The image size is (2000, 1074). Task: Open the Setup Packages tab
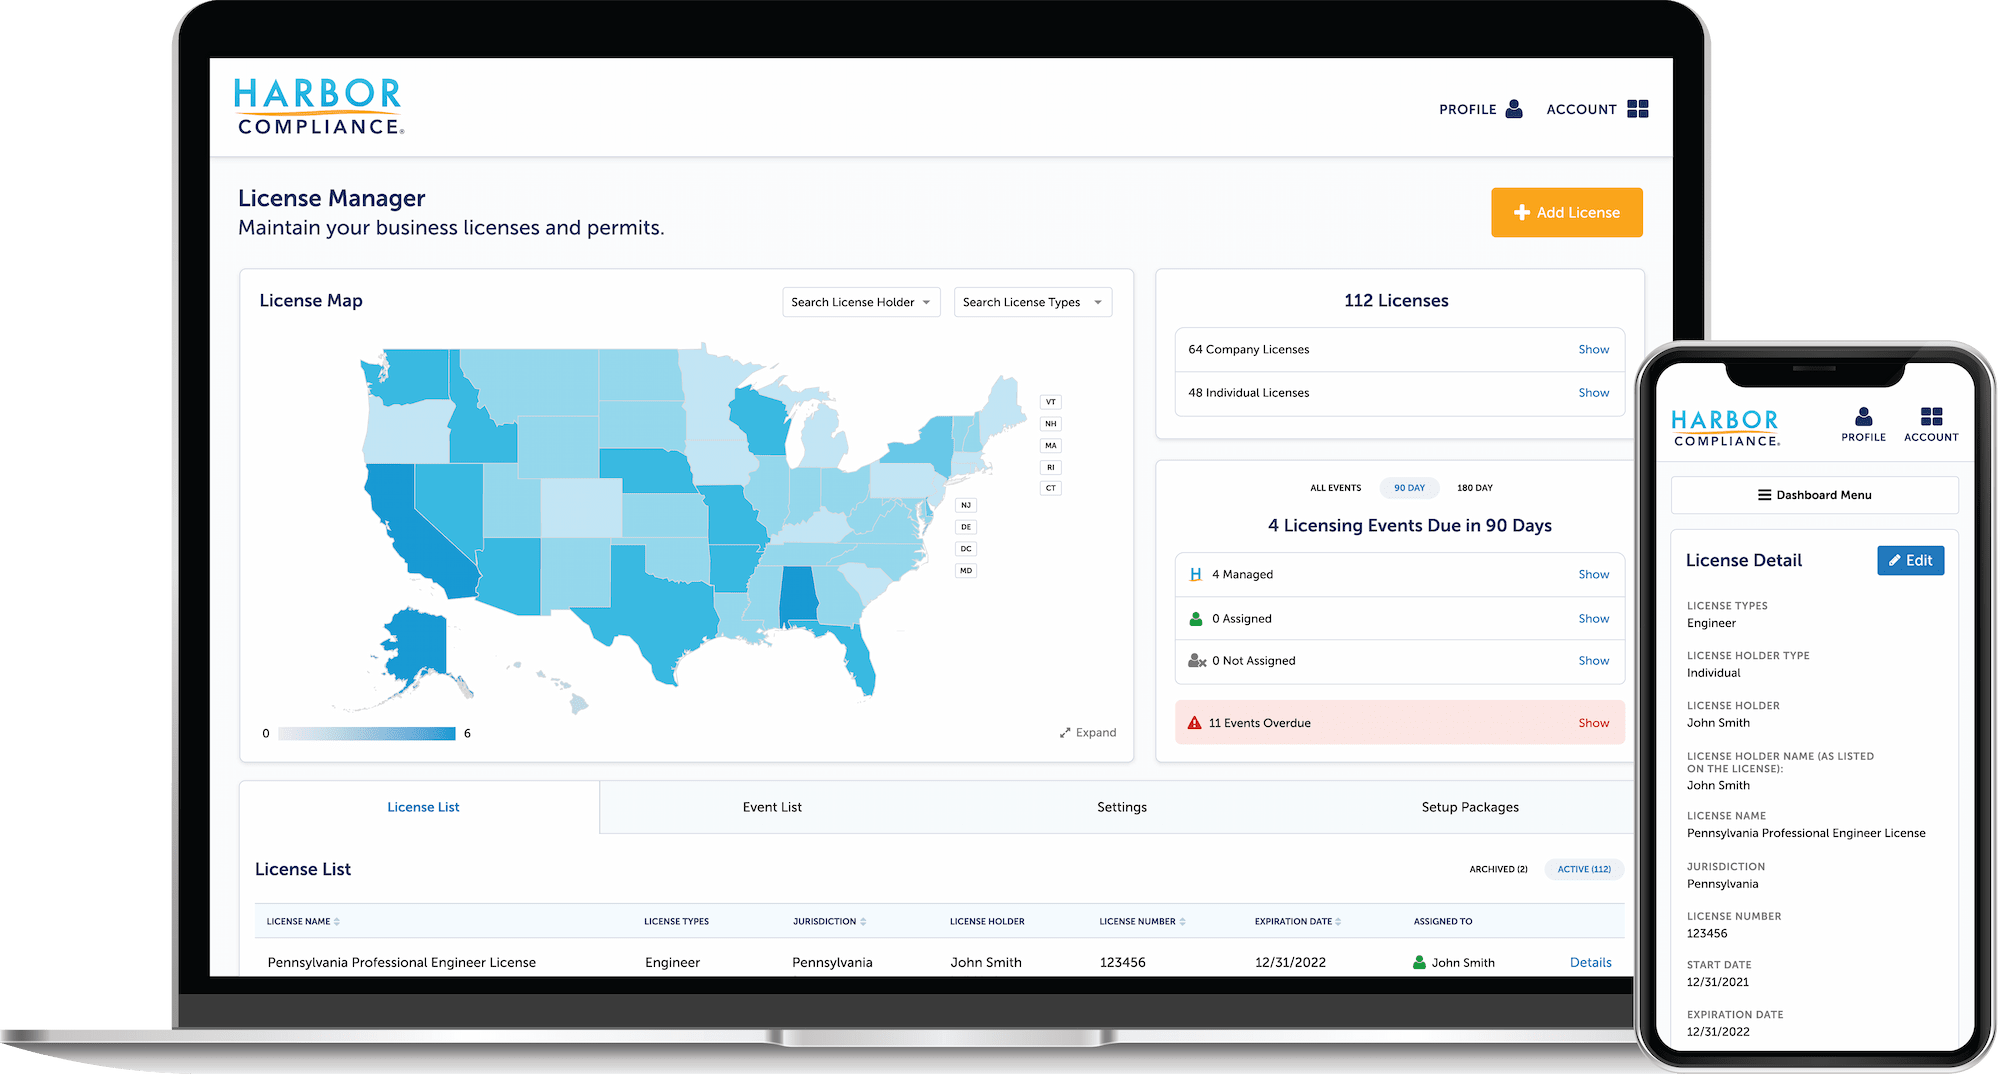point(1470,807)
